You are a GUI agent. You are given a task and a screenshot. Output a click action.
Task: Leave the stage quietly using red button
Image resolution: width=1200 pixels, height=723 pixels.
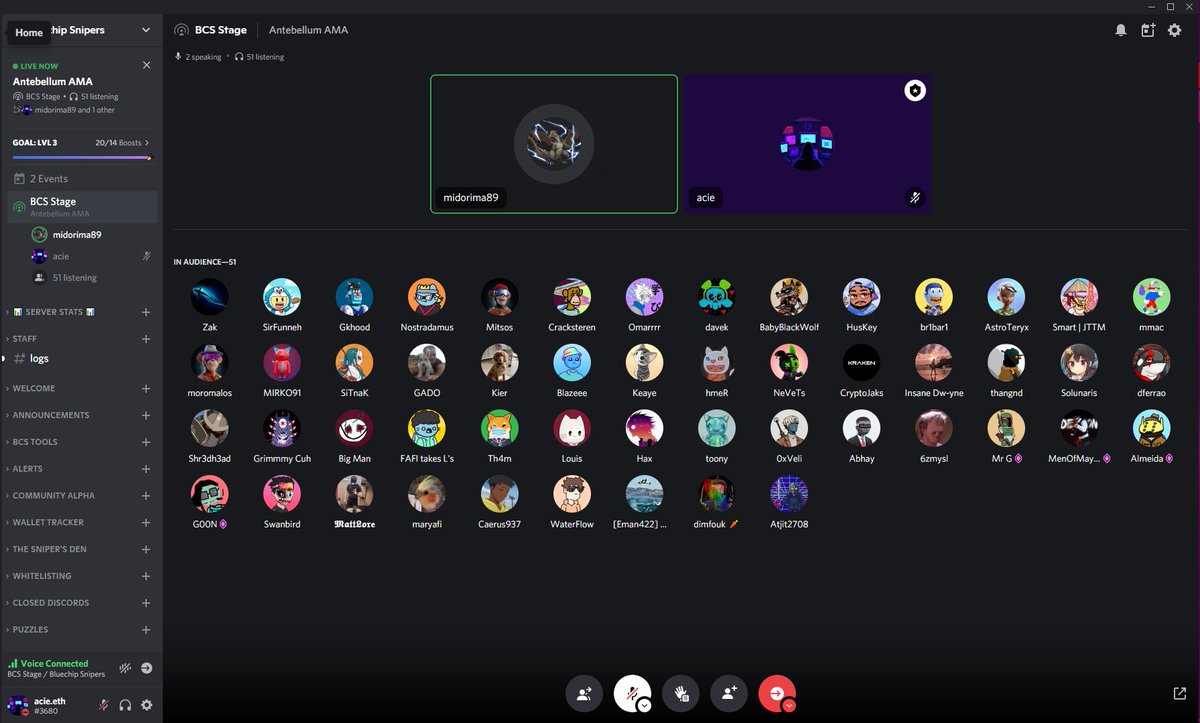tap(776, 692)
